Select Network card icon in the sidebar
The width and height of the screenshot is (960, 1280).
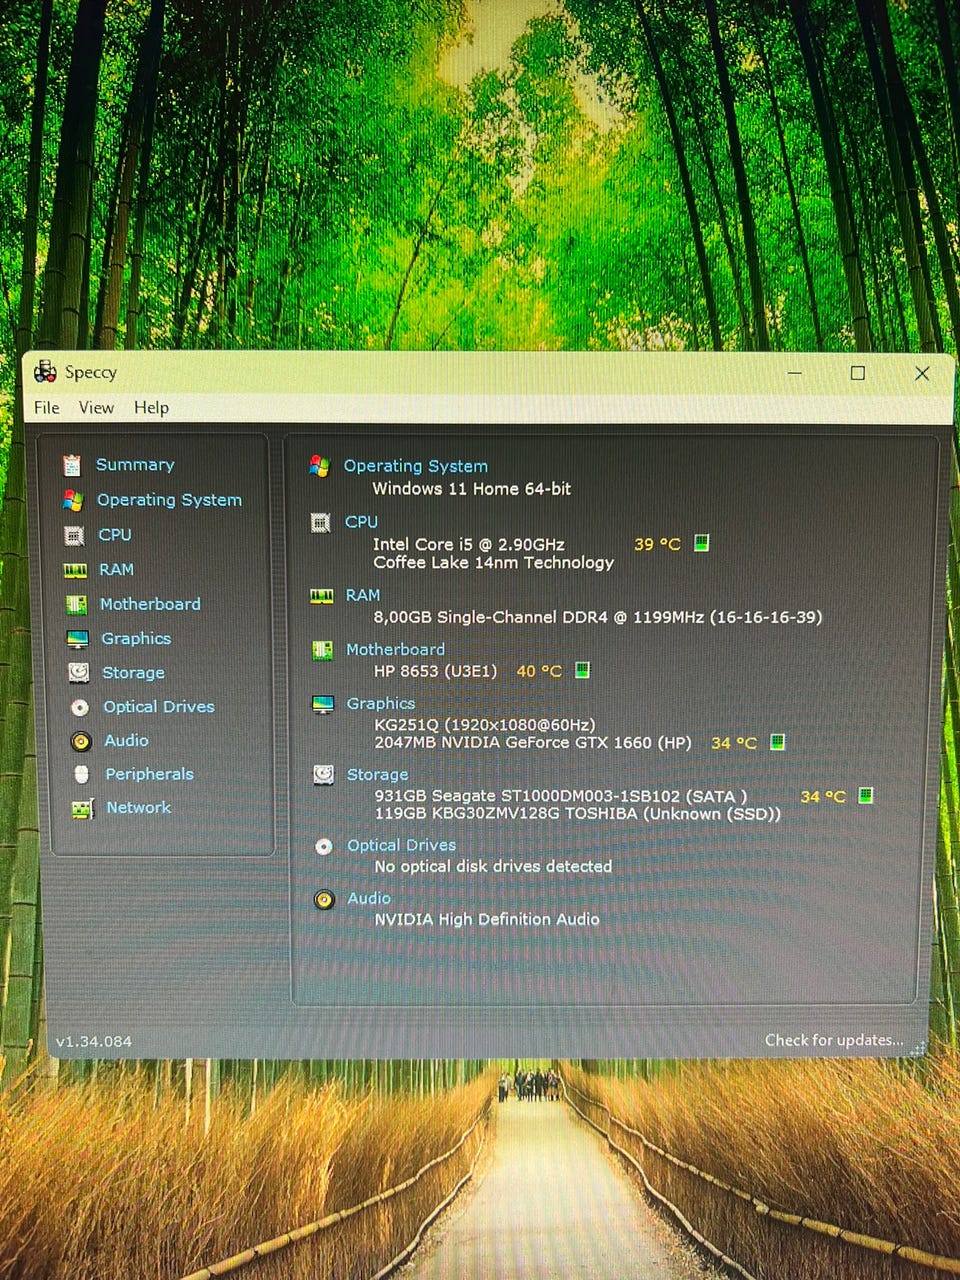point(83,808)
